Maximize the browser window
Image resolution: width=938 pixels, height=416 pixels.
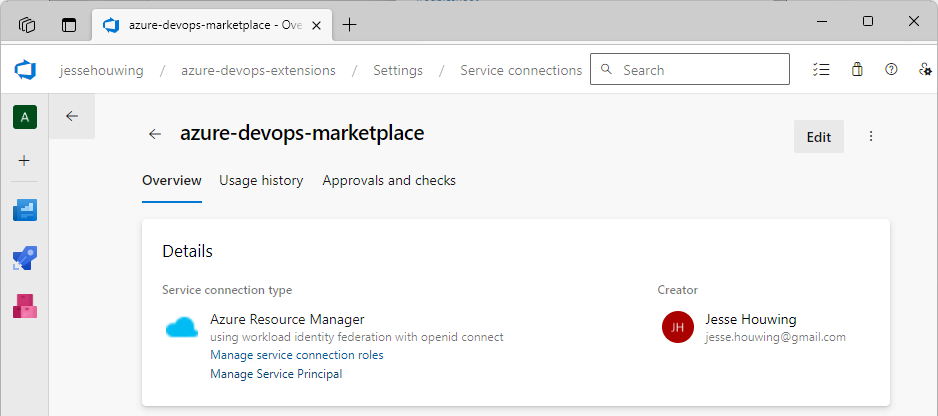click(x=867, y=22)
